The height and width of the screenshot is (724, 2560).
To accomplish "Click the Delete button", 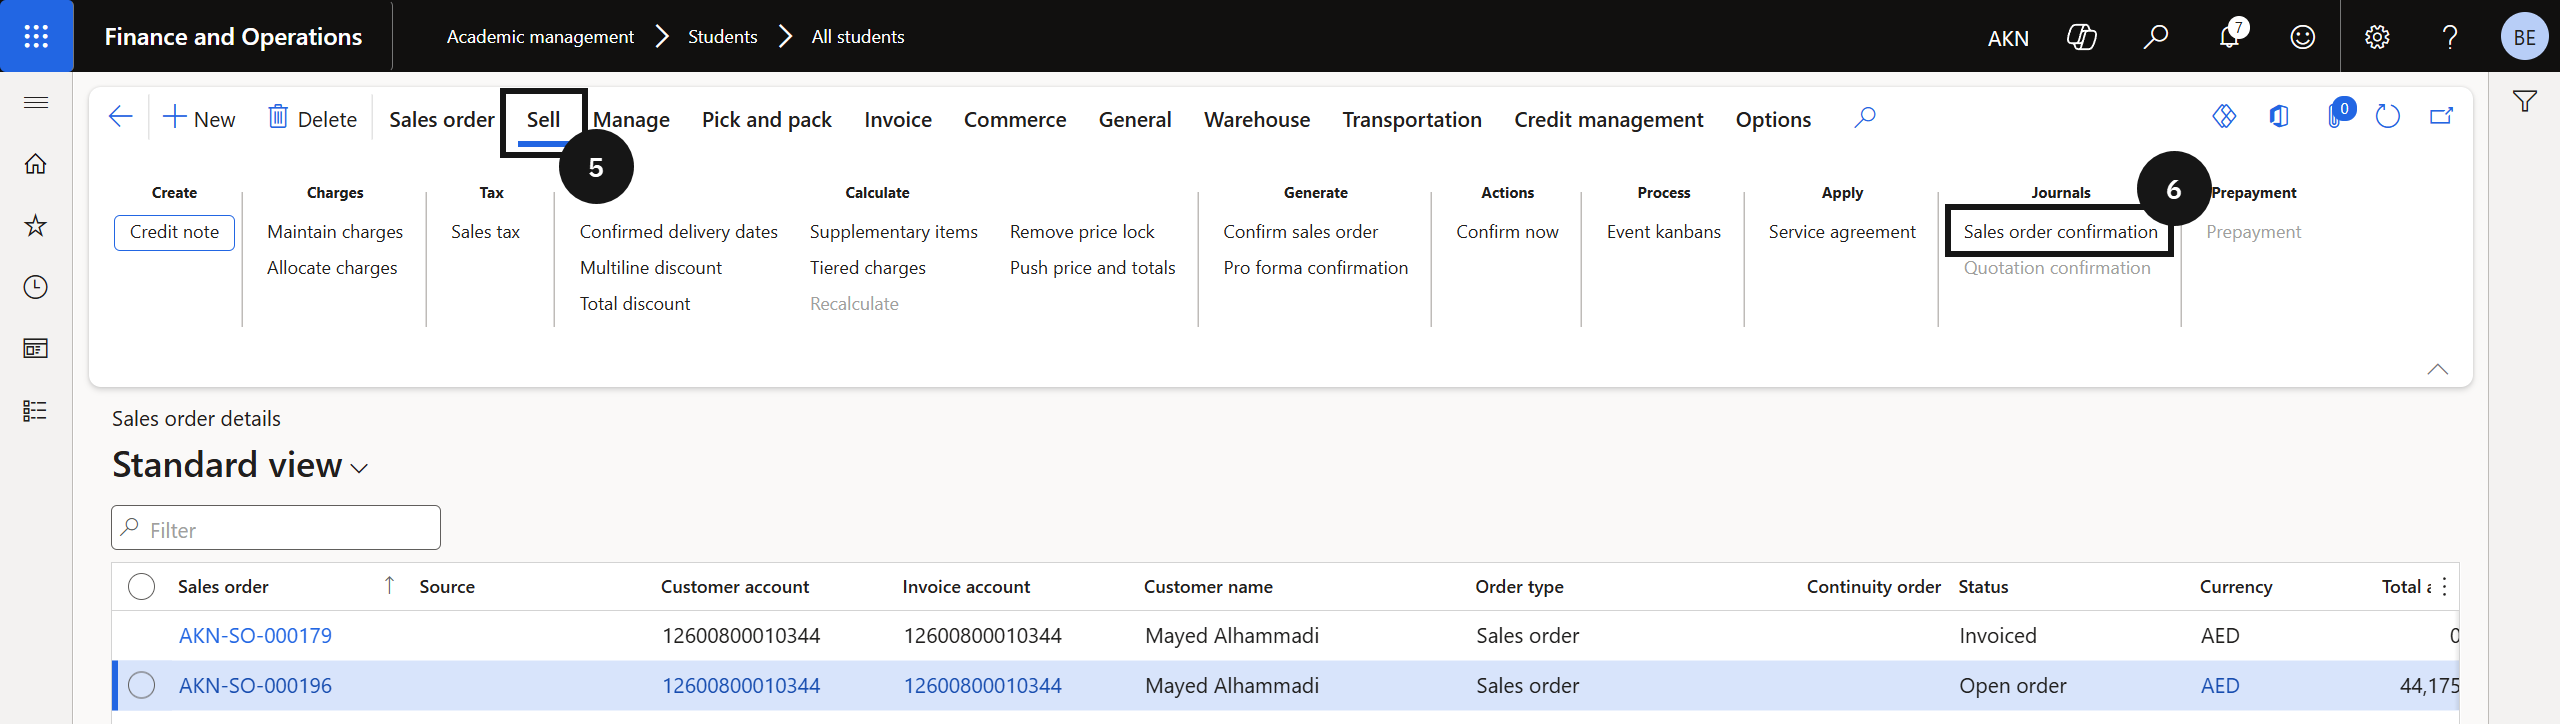I will coord(313,119).
